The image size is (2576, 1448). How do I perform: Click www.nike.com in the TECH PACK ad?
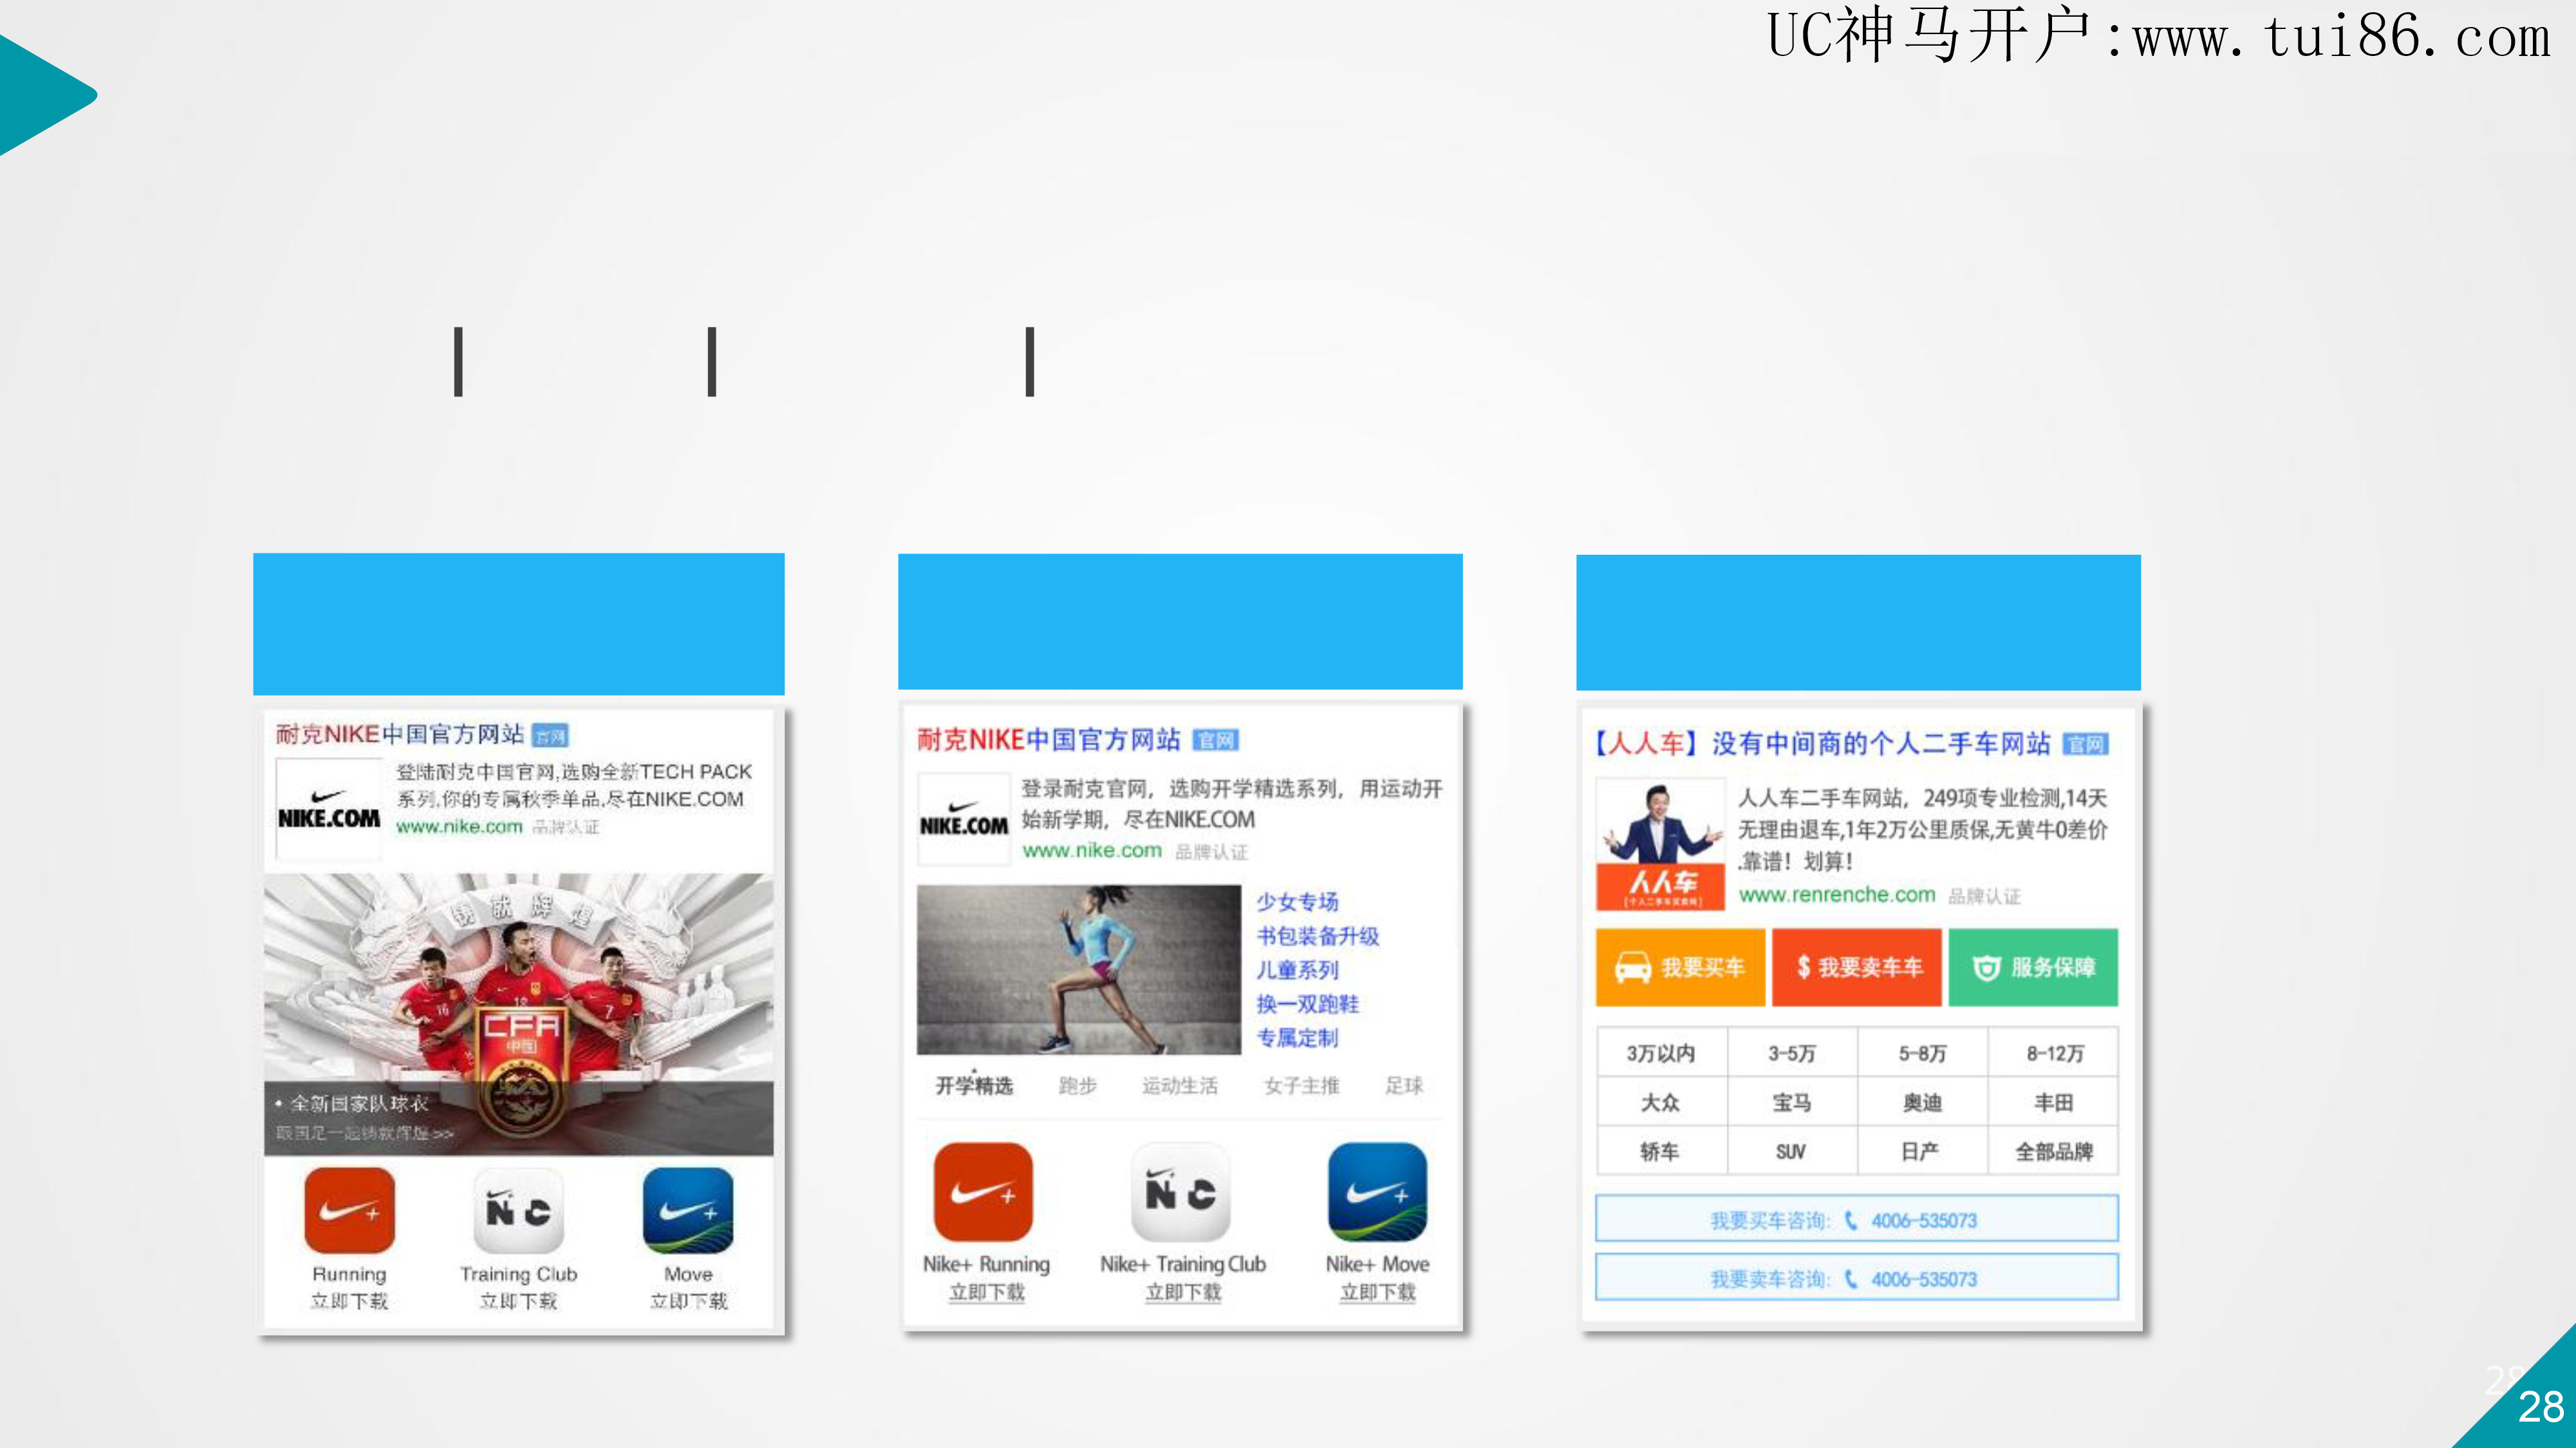[459, 827]
